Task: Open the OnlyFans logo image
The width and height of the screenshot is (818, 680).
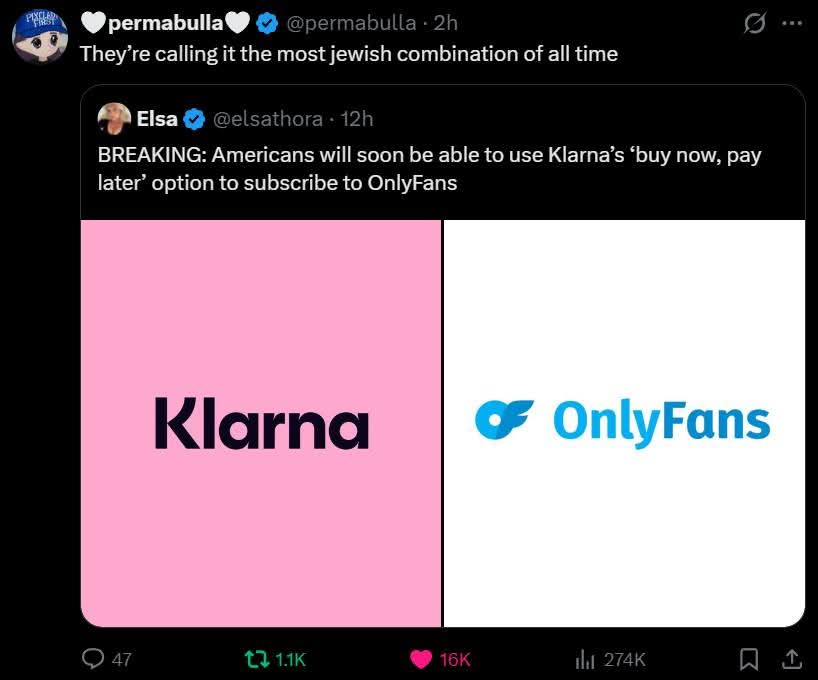Action: click(x=624, y=423)
